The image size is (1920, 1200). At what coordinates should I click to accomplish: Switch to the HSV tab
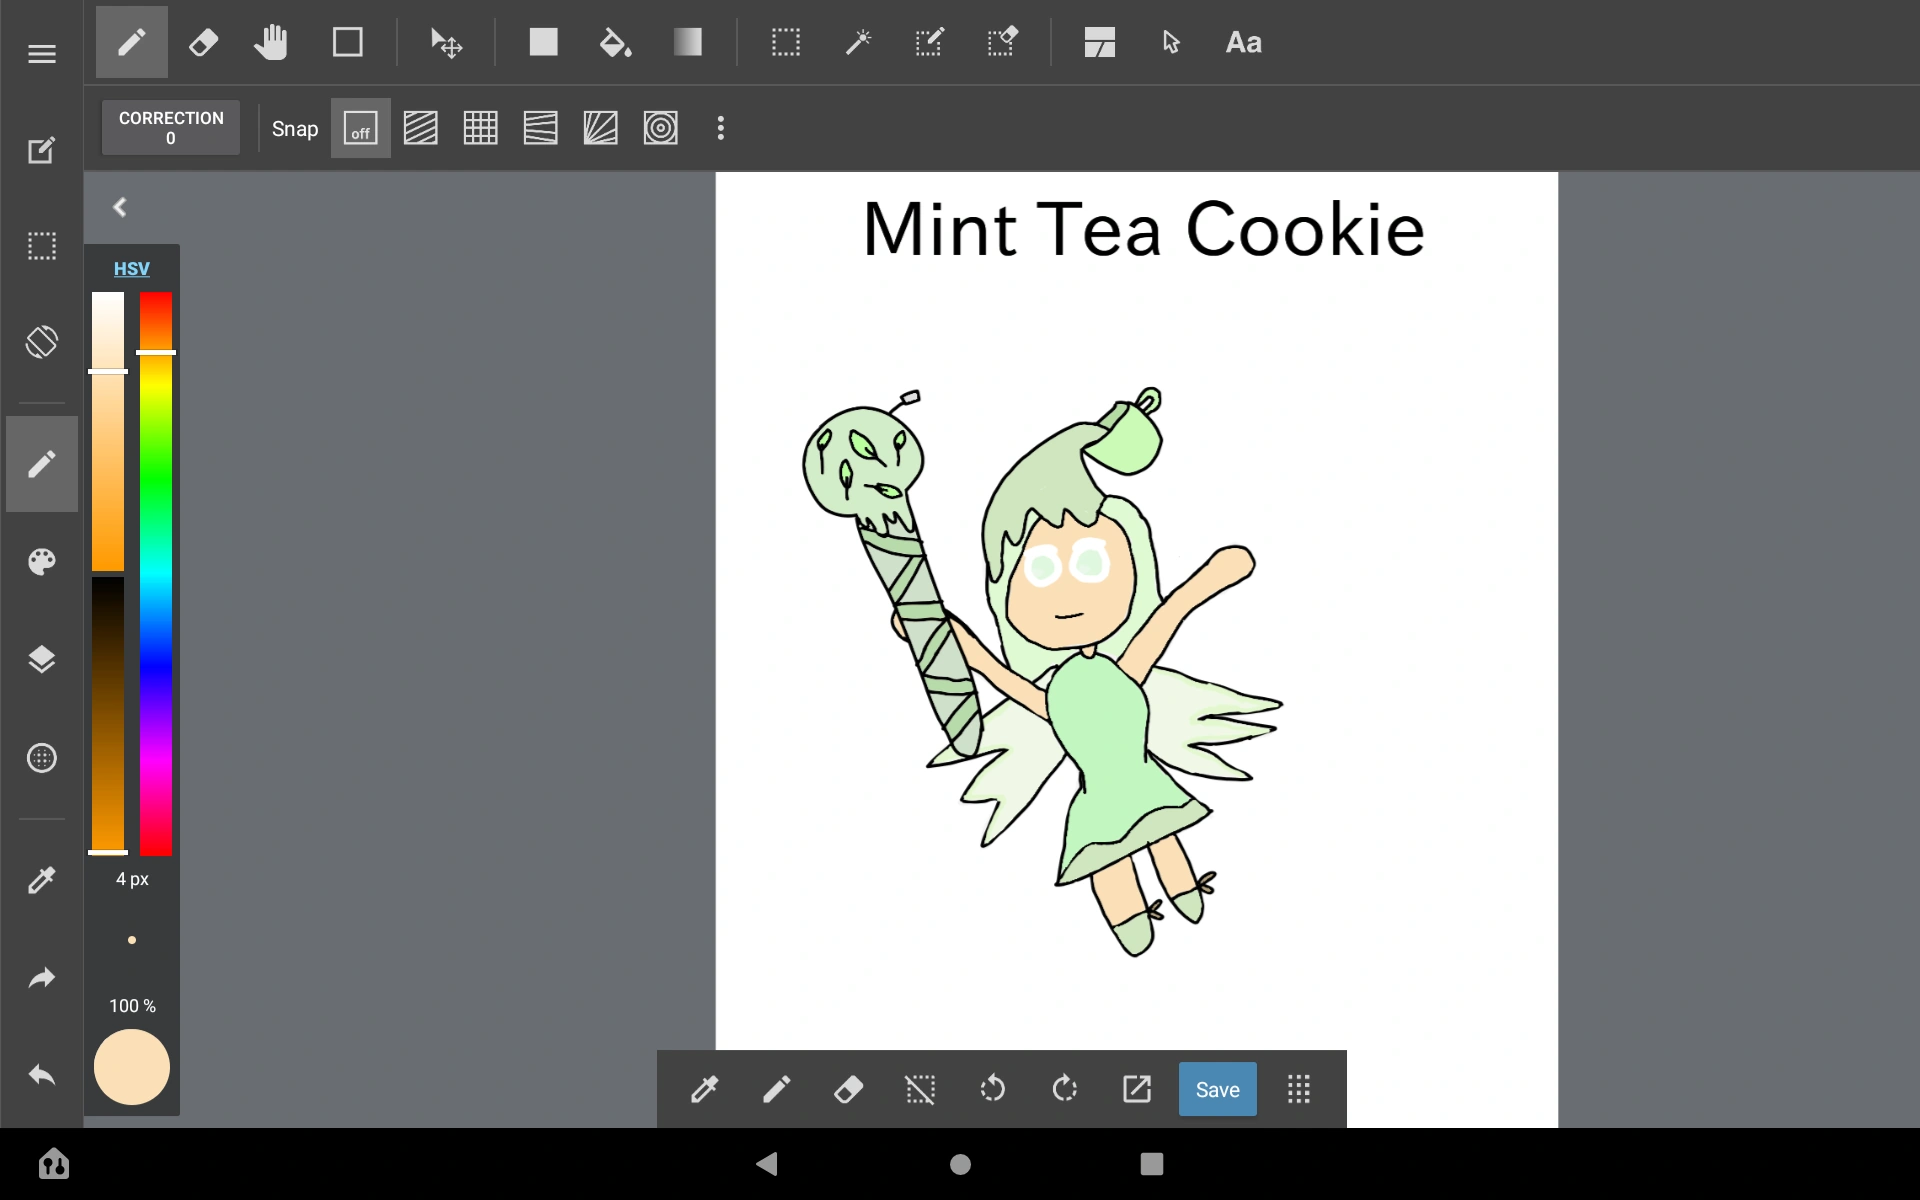click(x=131, y=268)
